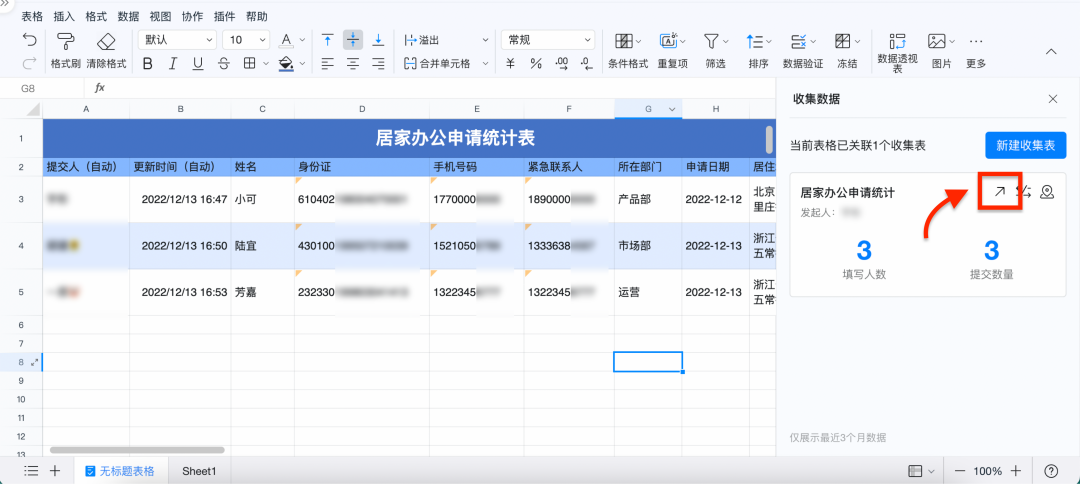Viewport: 1080px width, 484px height.
Task: Open the font size 10 dropdown
Action: coord(247,40)
